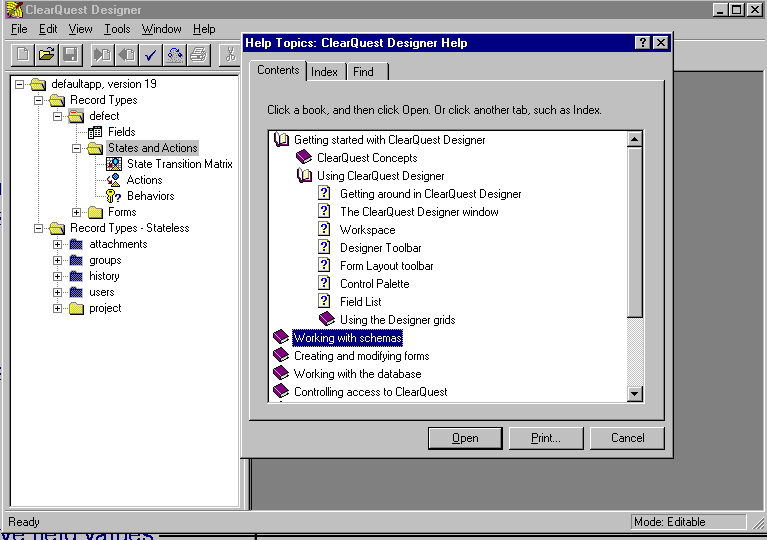
Task: Open the State Transition Matrix node
Action: 179,164
